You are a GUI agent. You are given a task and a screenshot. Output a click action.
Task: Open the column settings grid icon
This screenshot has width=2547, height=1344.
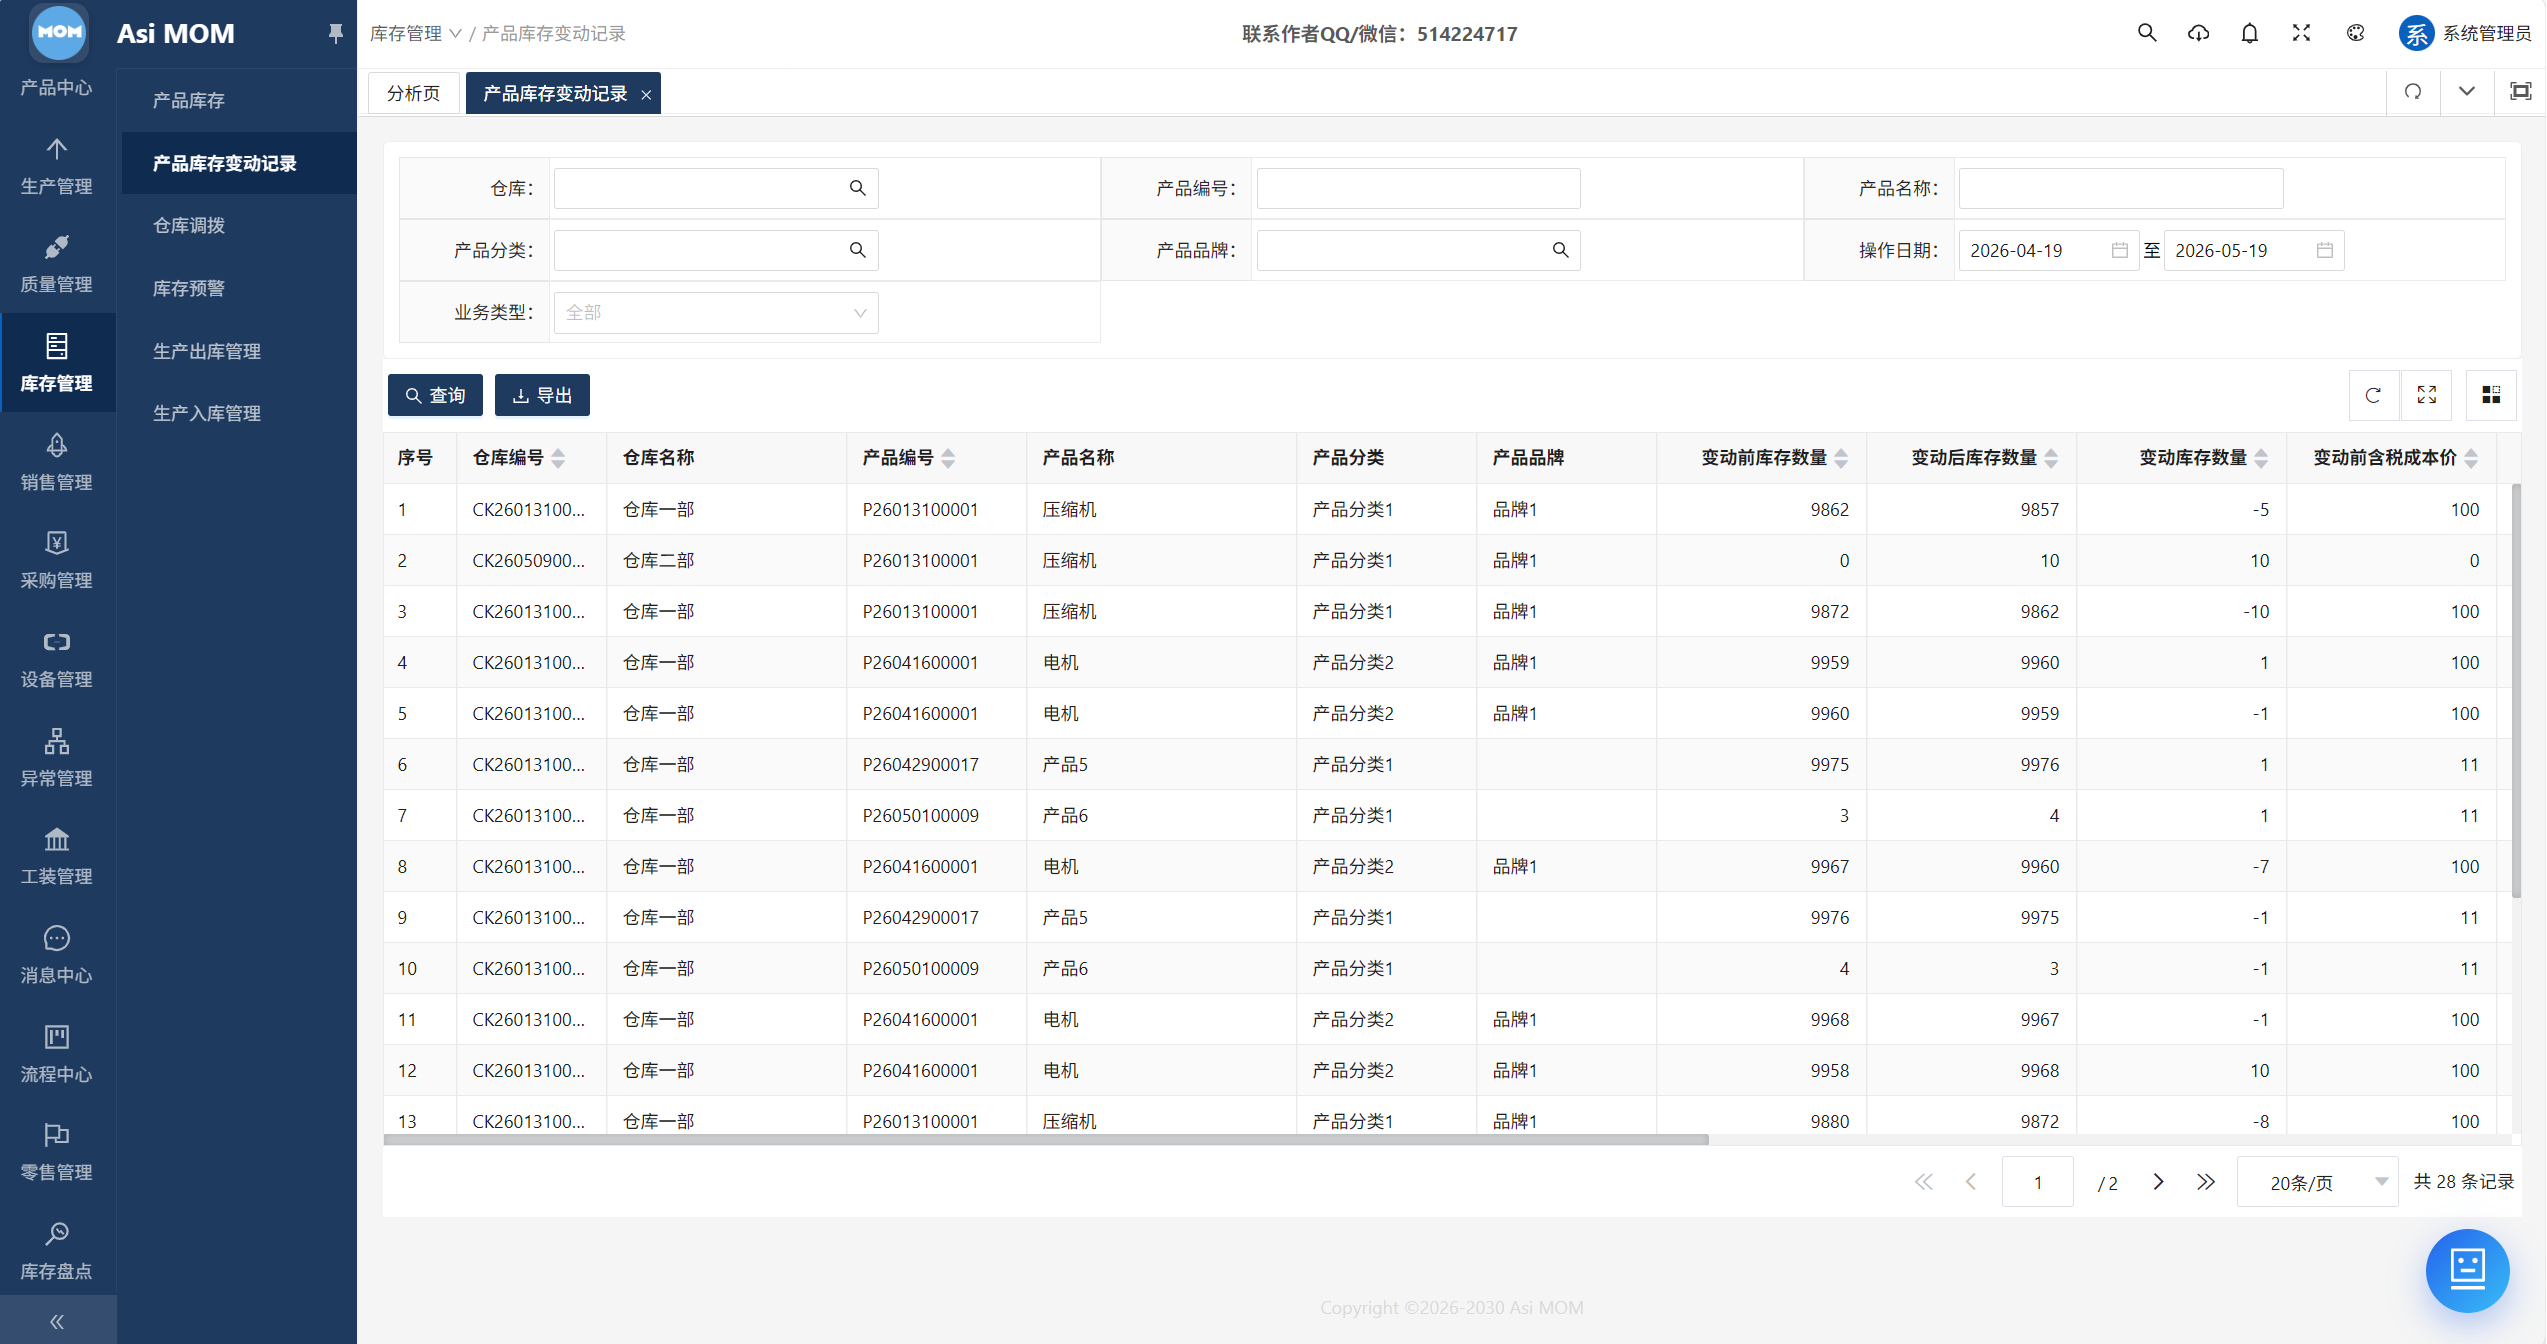click(2491, 395)
